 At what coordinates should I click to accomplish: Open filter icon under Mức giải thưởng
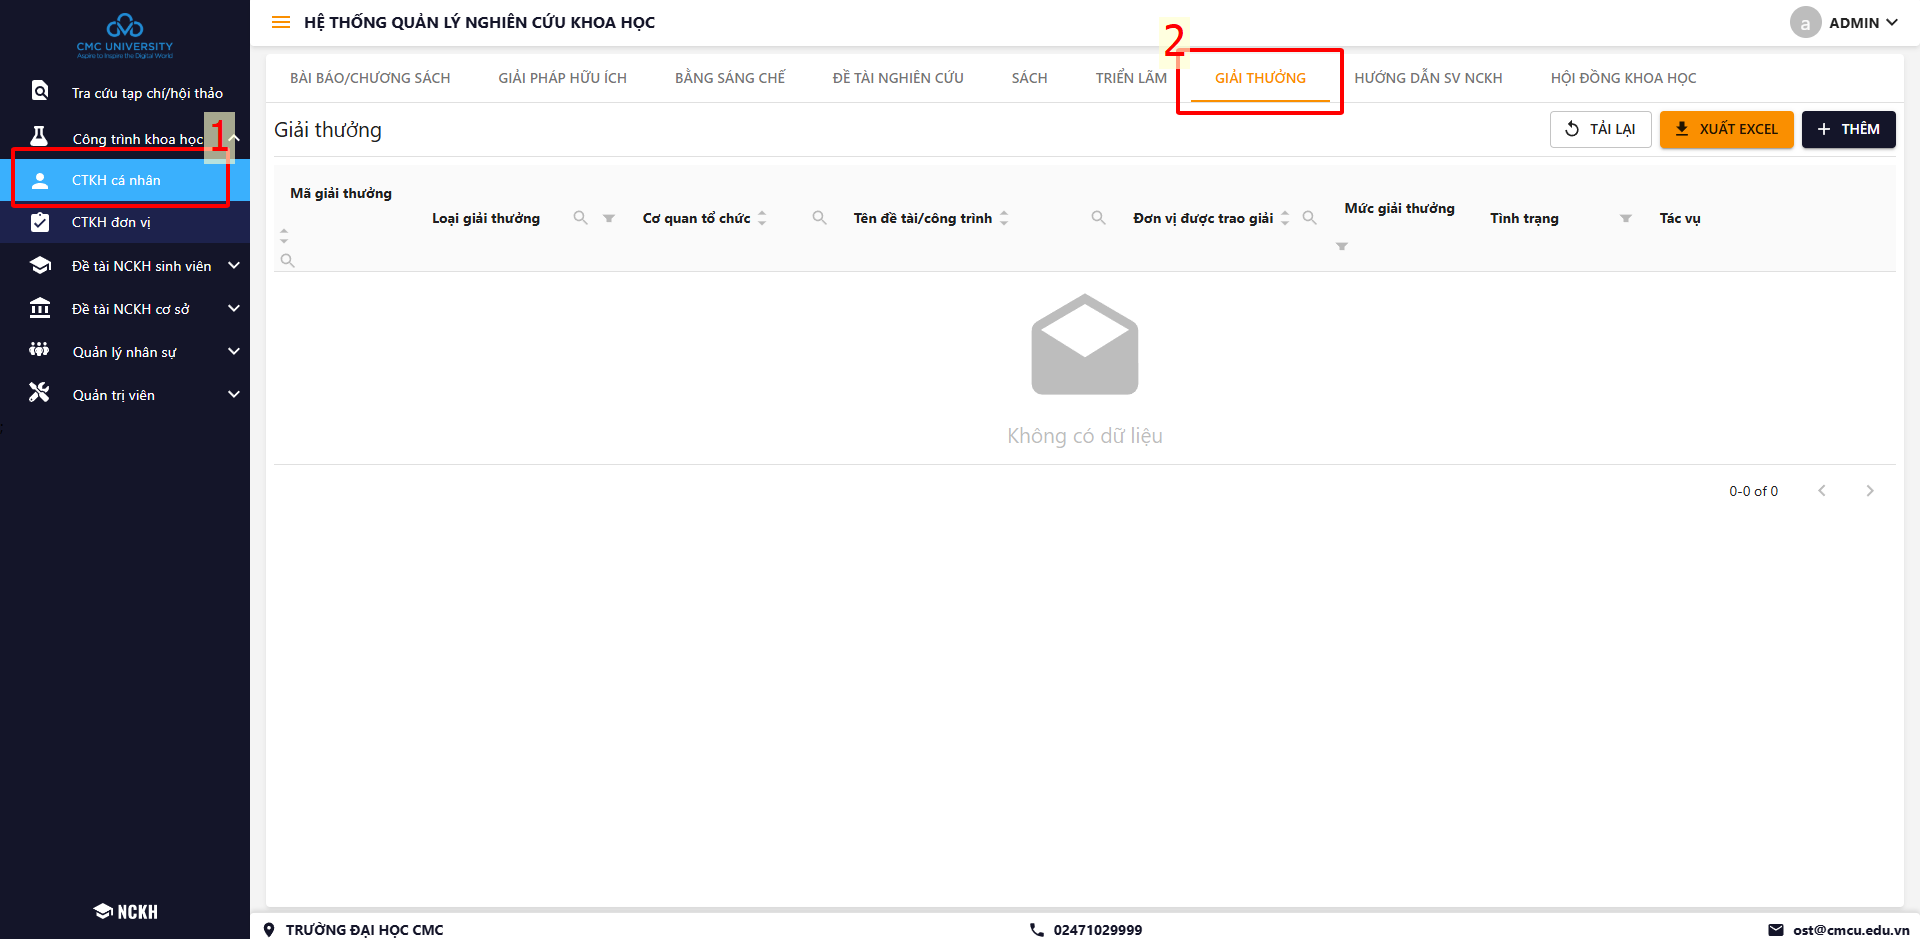pos(1342,246)
